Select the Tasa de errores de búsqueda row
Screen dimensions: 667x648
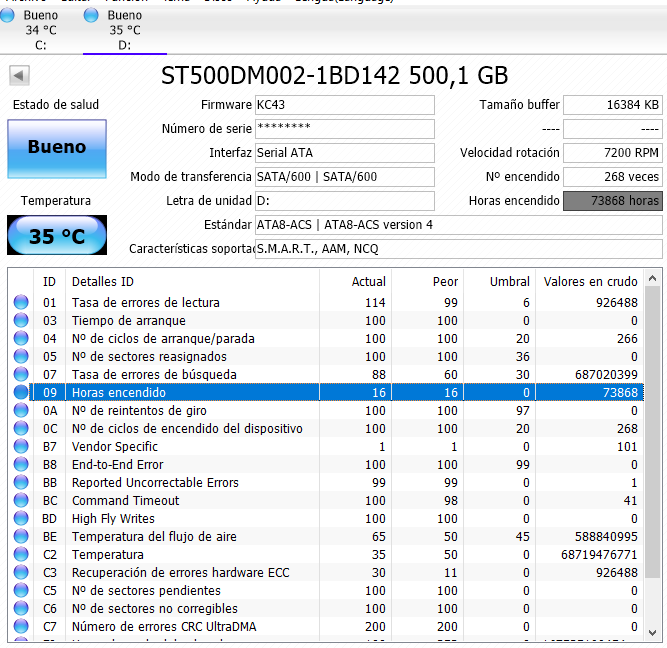point(154,375)
